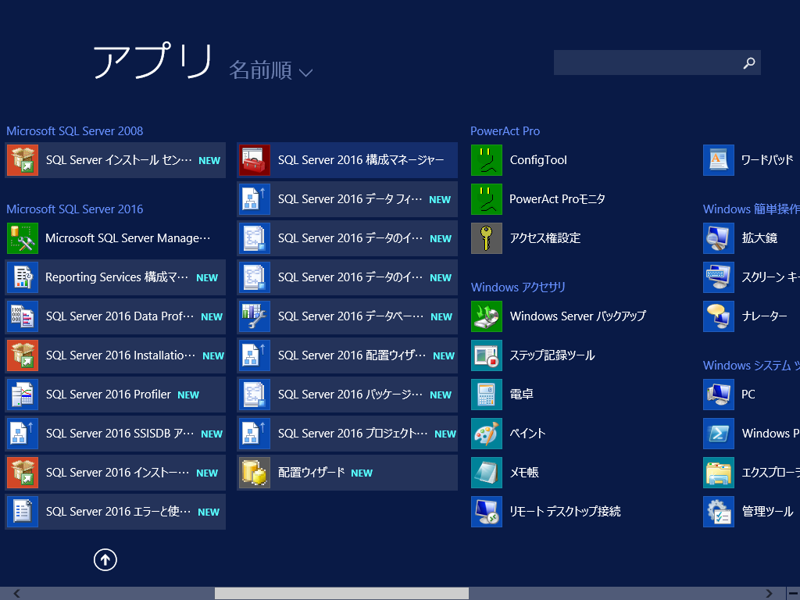Click the horizontal scrollbar thumb
The width and height of the screenshot is (800, 600).
coord(341,593)
